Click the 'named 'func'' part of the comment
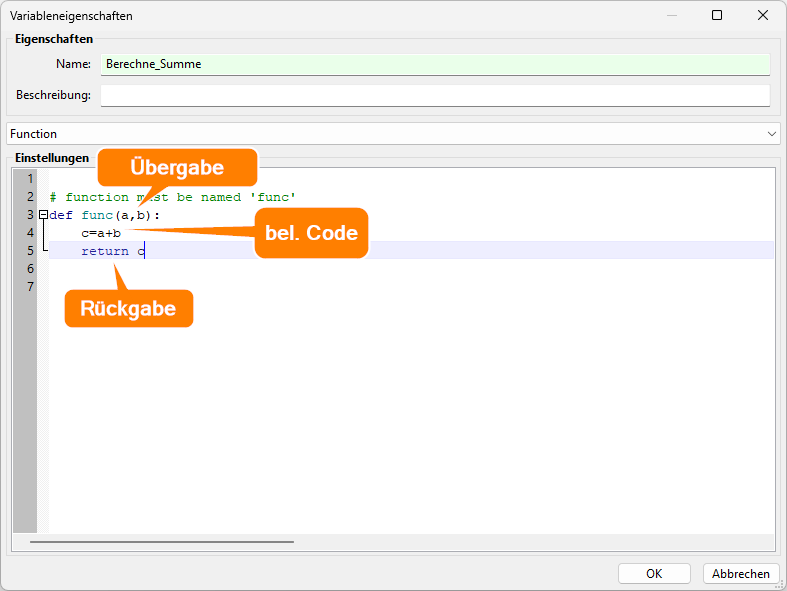 click(x=248, y=197)
